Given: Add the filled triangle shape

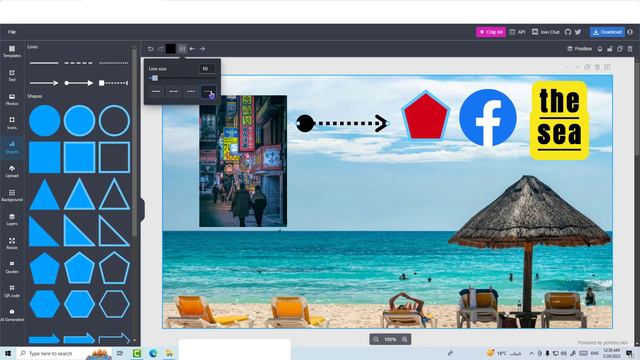Looking at the screenshot, I should (x=44, y=194).
